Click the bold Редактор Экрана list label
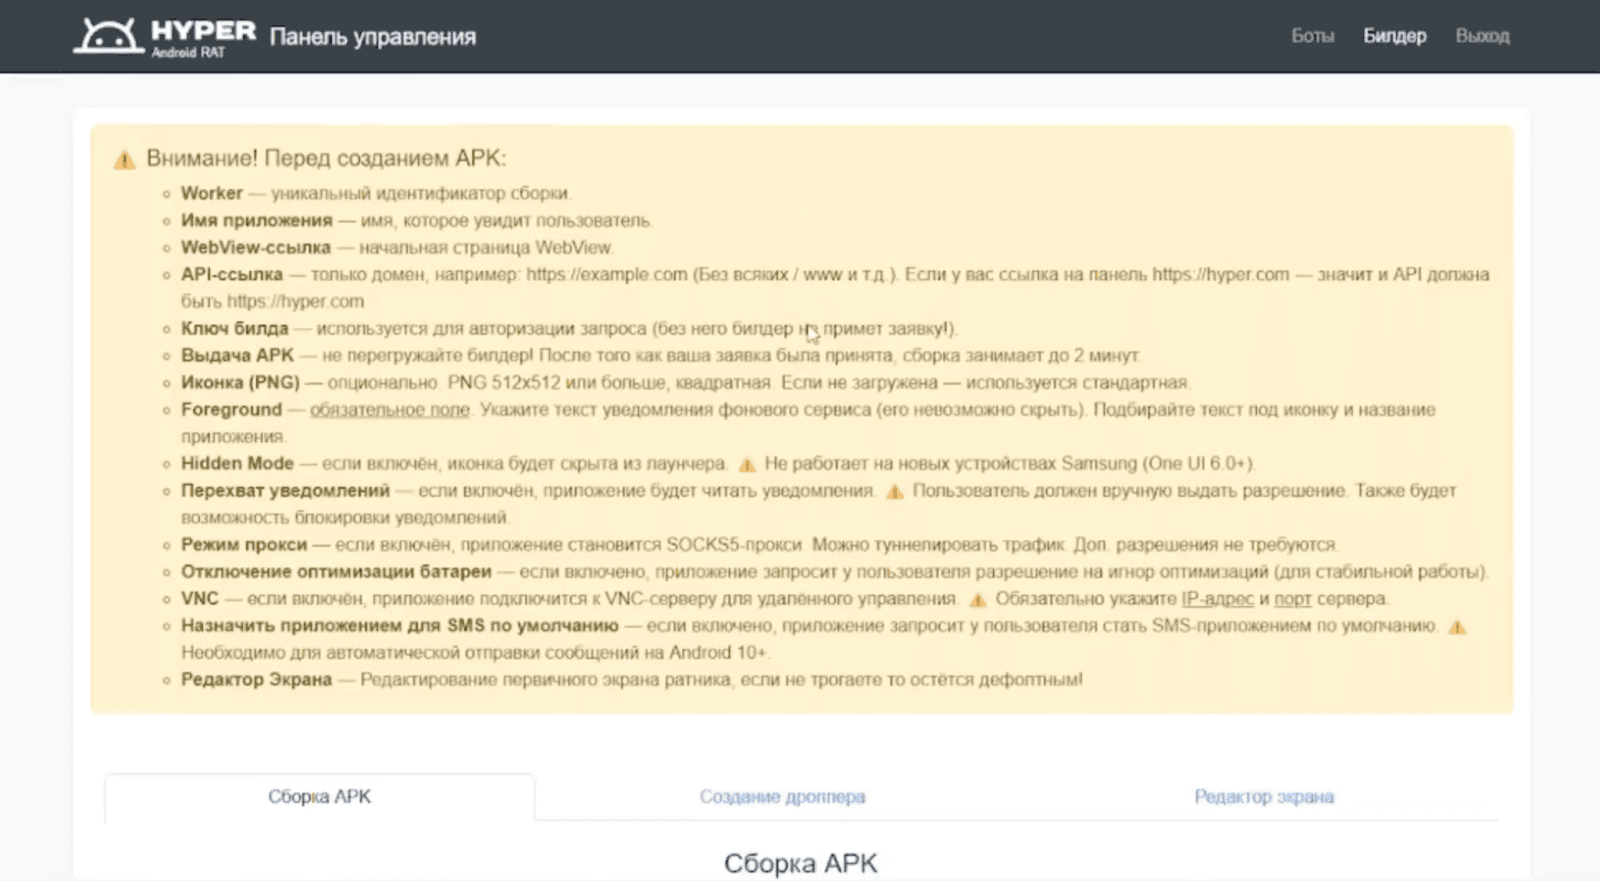 pos(256,679)
